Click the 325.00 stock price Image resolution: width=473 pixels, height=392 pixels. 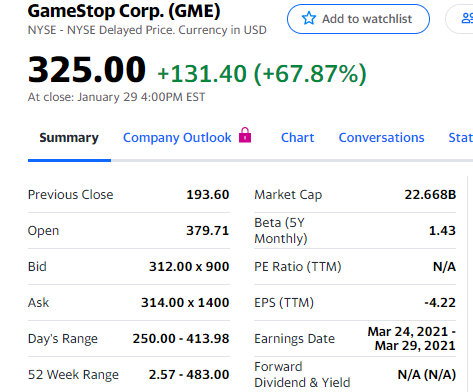point(87,69)
